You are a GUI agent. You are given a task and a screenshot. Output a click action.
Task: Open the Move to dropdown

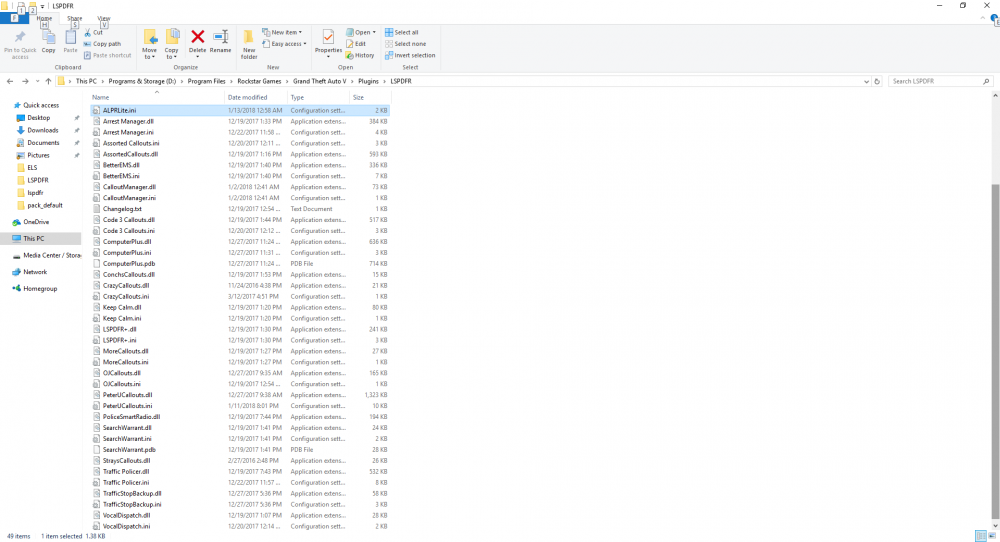point(150,54)
